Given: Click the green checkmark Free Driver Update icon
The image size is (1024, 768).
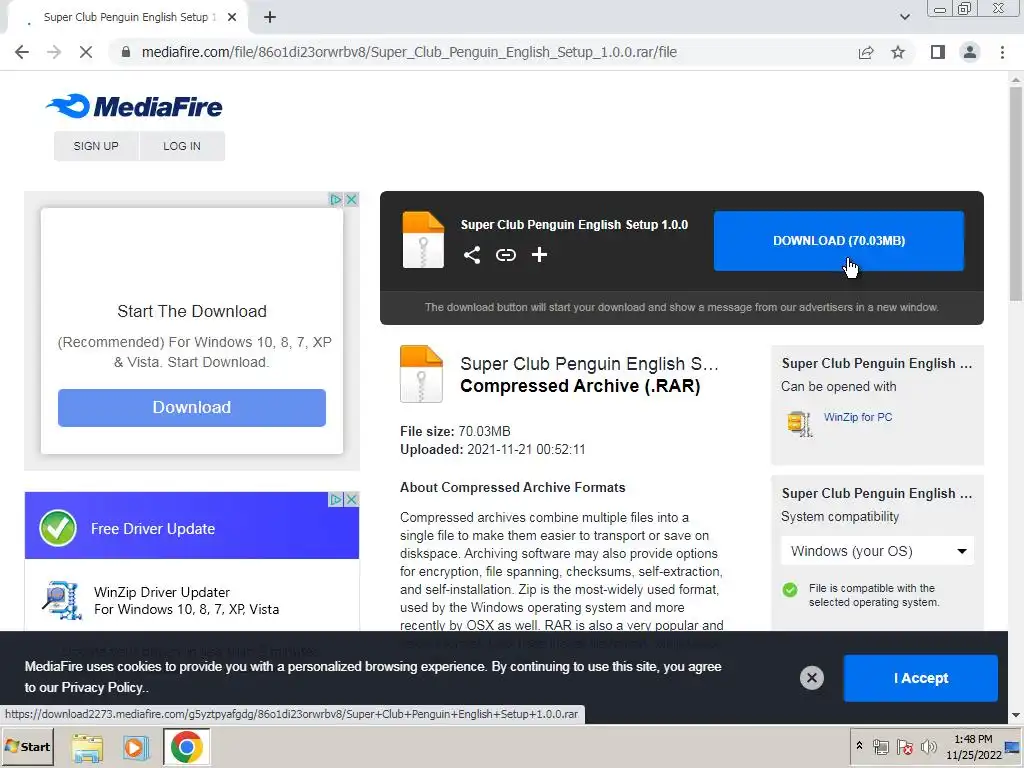Looking at the screenshot, I should click(57, 528).
